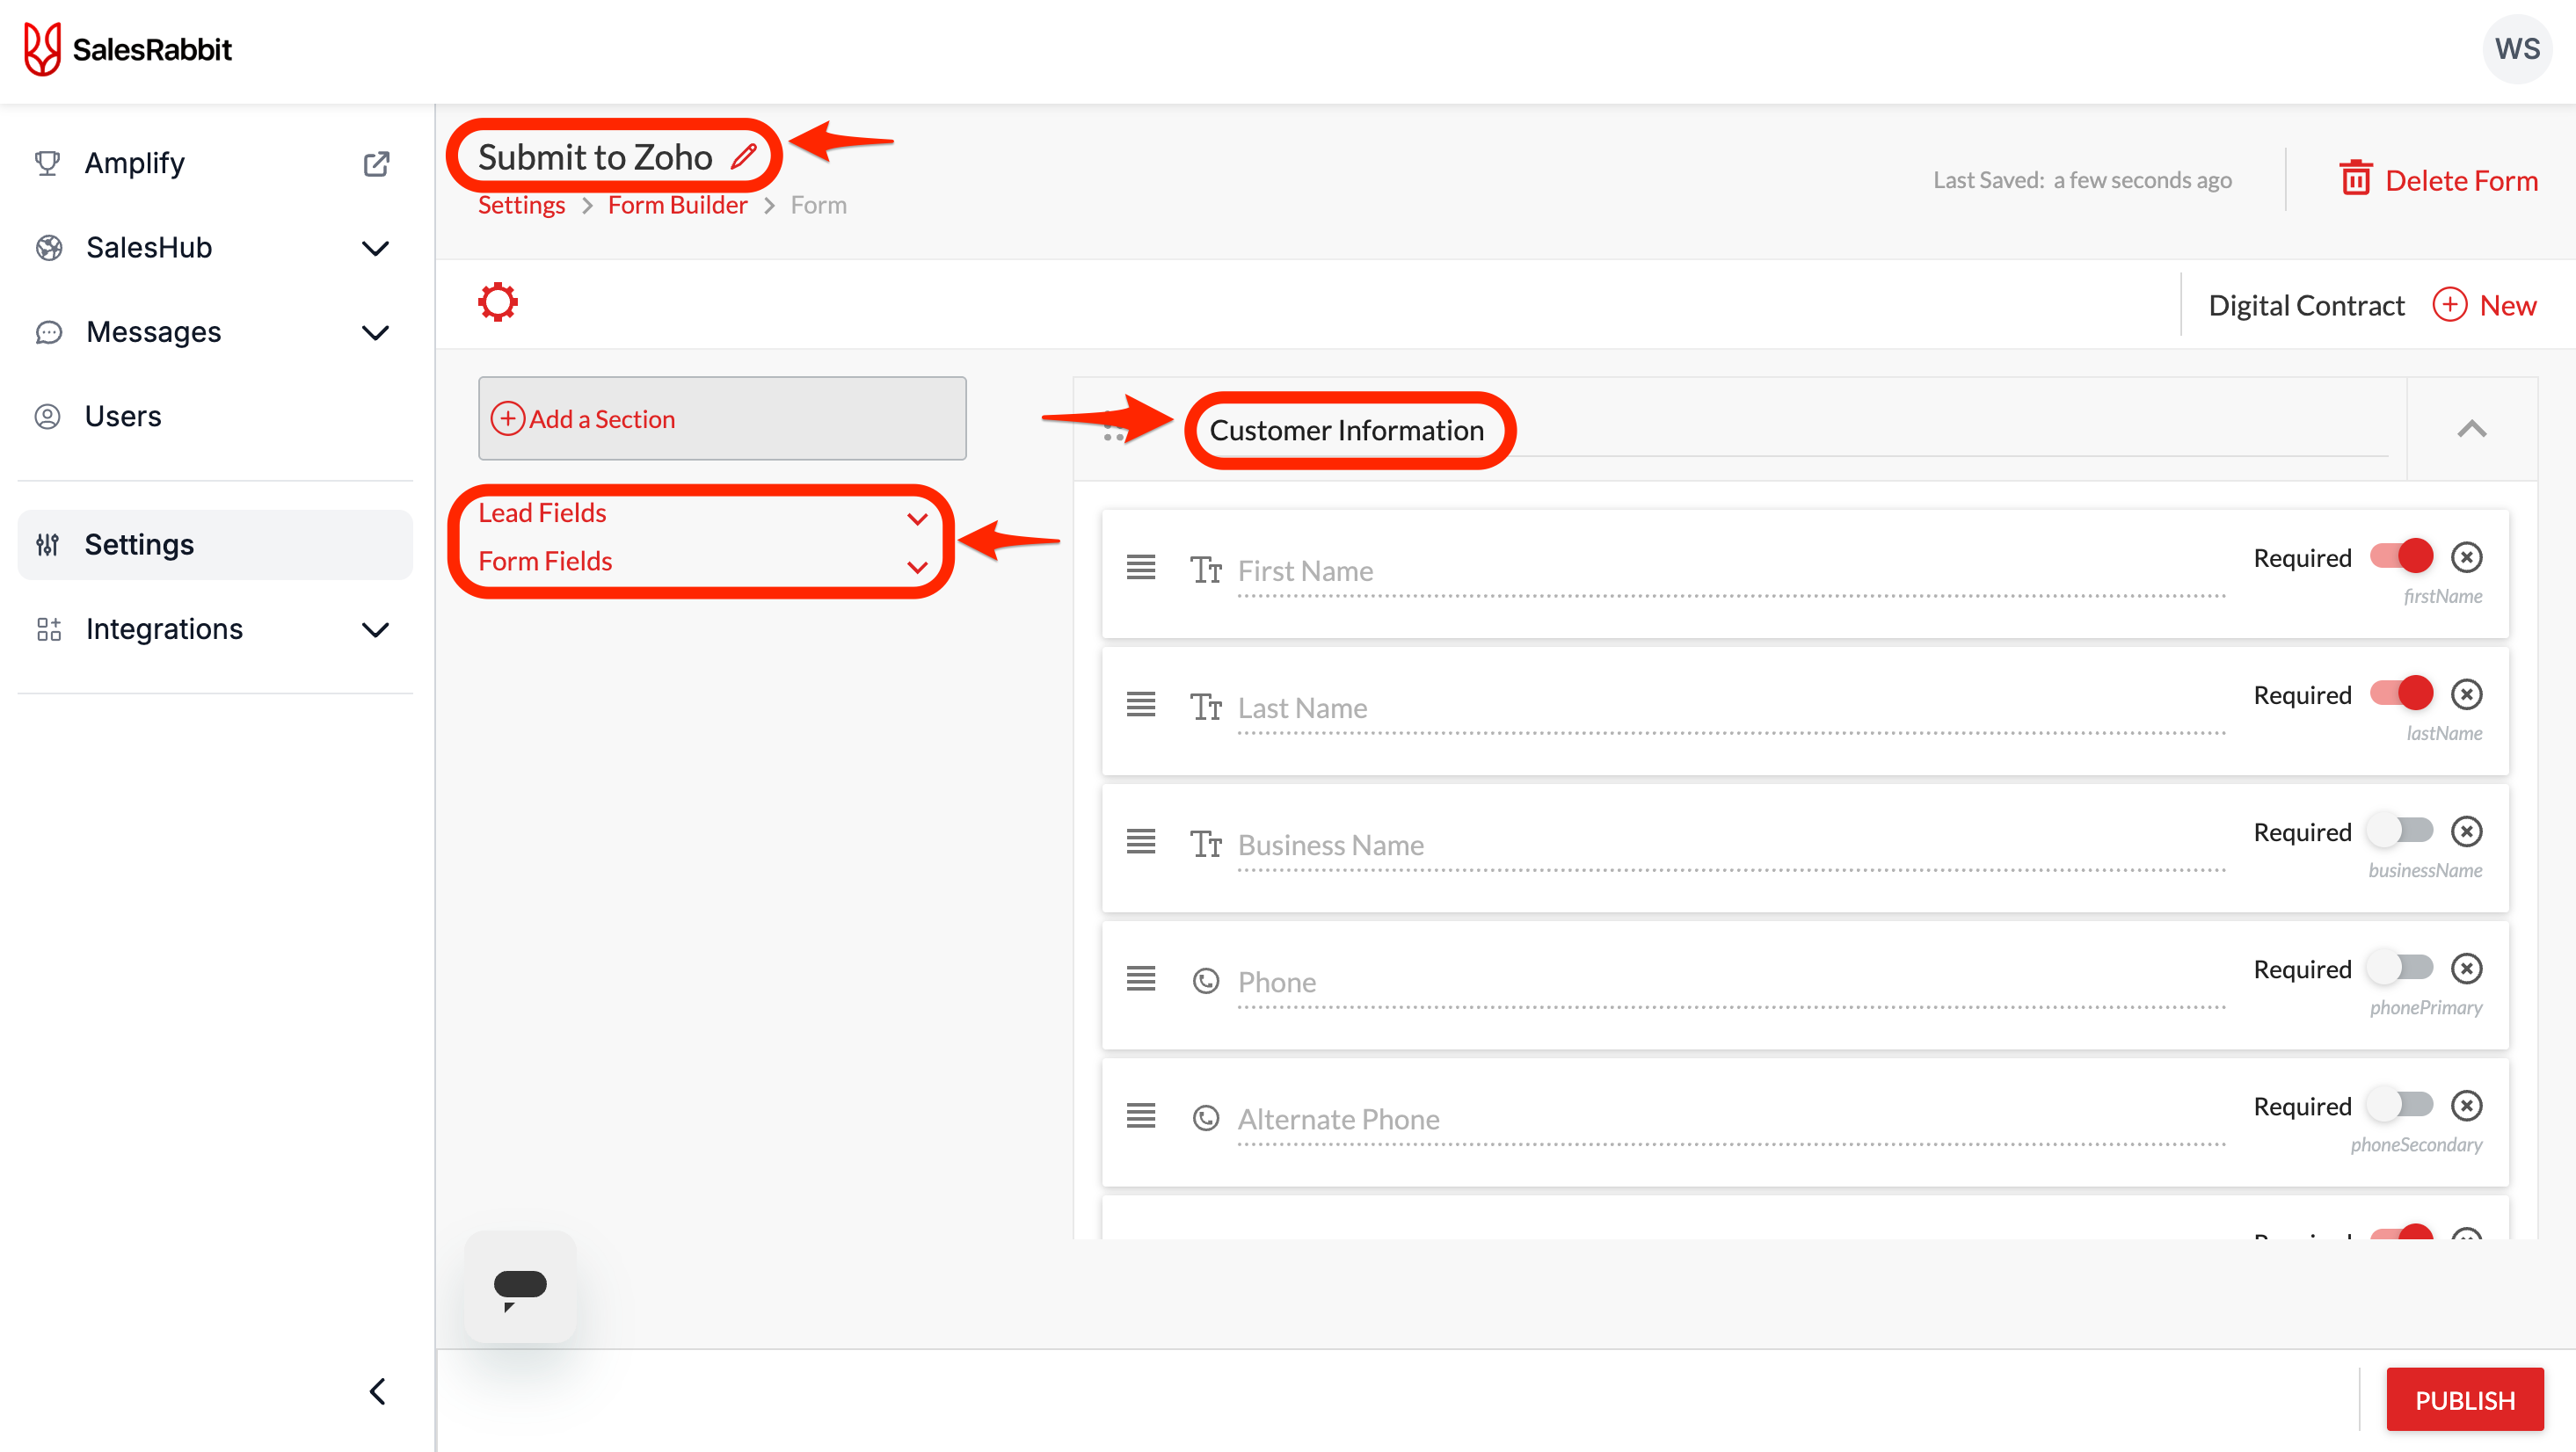Grab the Phone field drag handle
The image size is (2576, 1452).
click(1141, 978)
